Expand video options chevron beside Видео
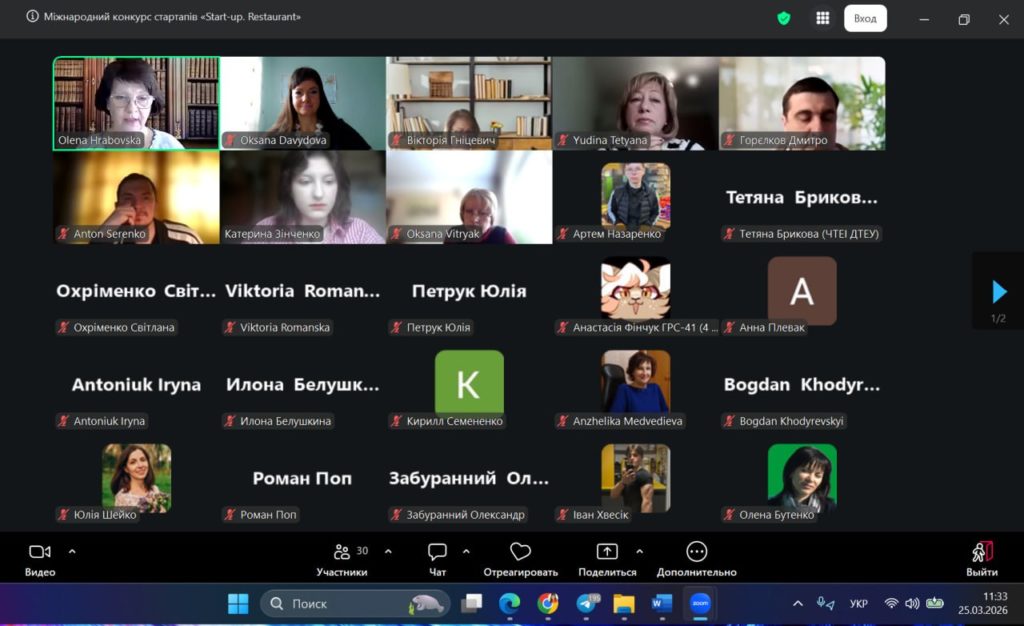Image resolution: width=1024 pixels, height=626 pixels. (x=72, y=551)
